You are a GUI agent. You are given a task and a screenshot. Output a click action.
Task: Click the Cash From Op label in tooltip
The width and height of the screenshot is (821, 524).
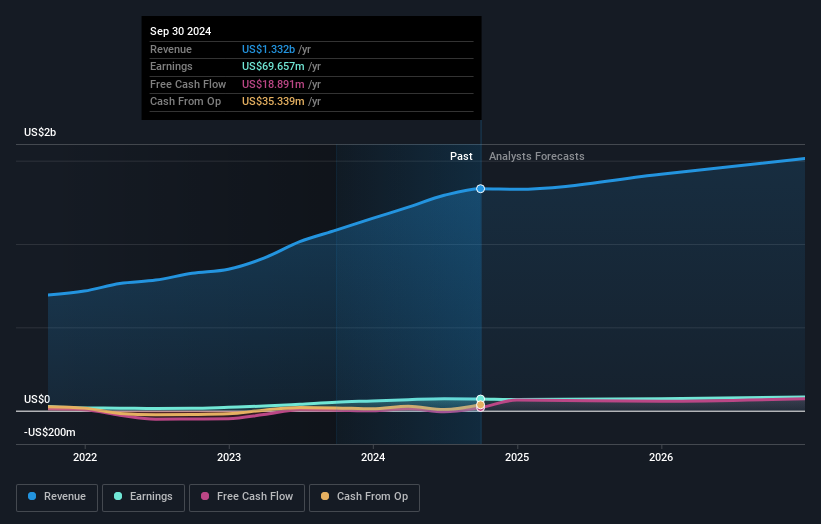185,102
